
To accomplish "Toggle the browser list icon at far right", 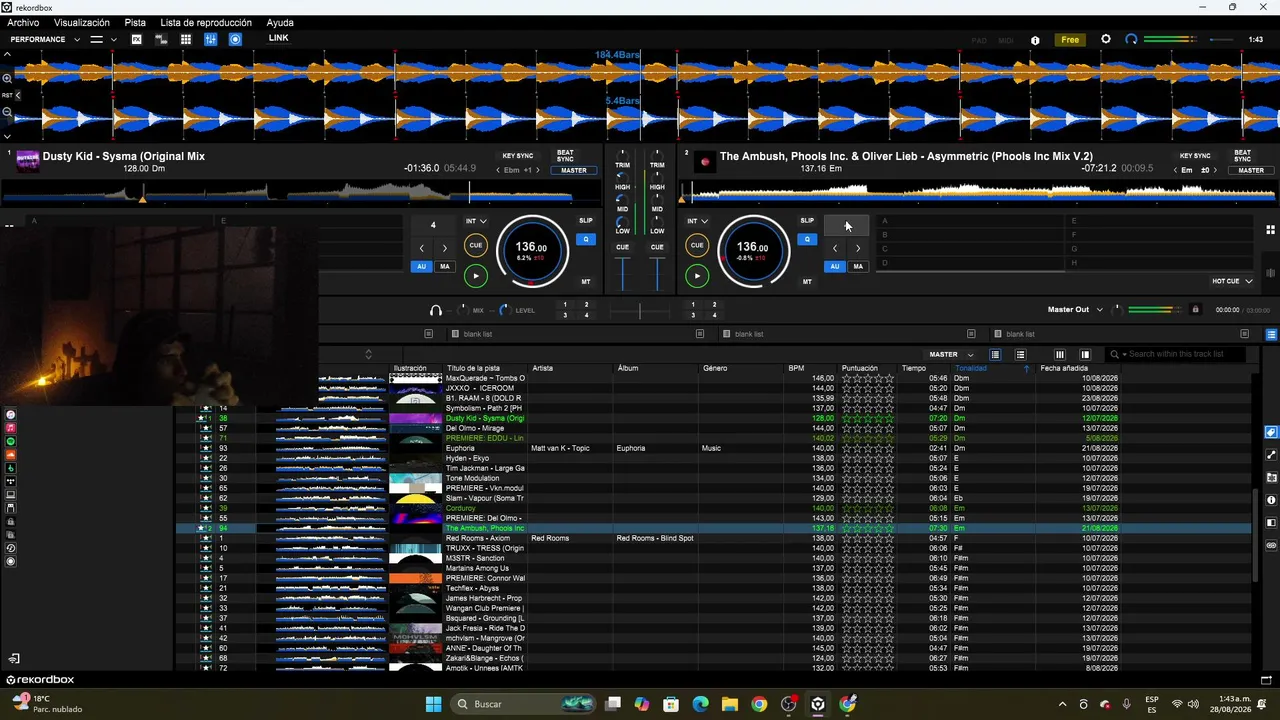I will pyautogui.click(x=1271, y=334).
